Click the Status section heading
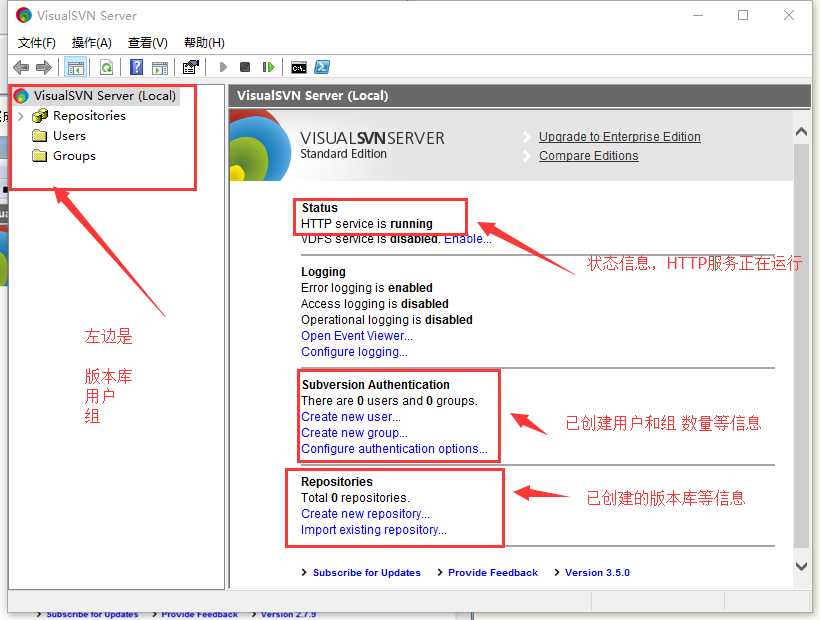This screenshot has width=820, height=620. pos(320,208)
